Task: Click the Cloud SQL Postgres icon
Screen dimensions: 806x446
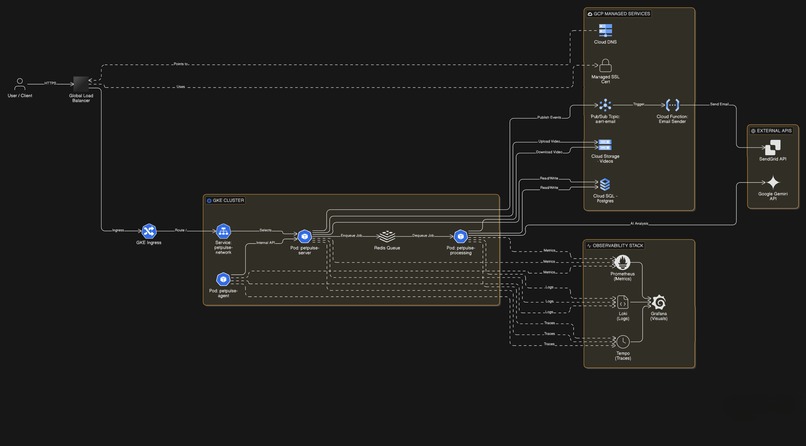Action: (605, 184)
